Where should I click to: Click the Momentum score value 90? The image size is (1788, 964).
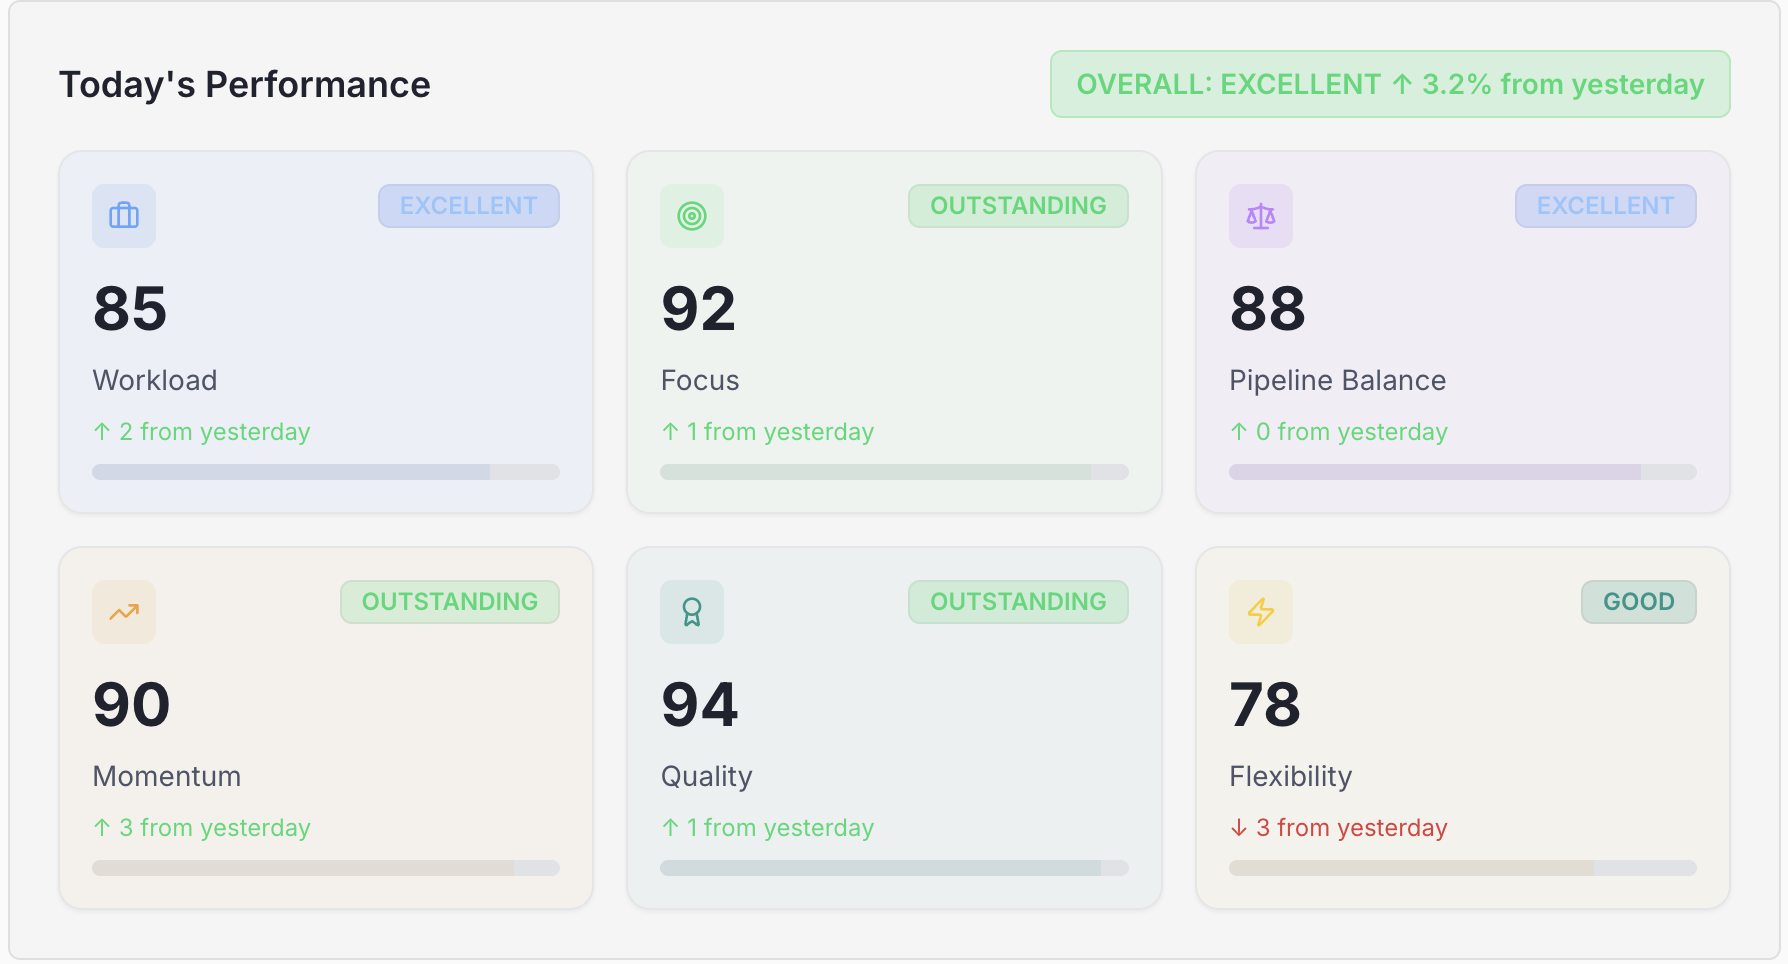[132, 704]
